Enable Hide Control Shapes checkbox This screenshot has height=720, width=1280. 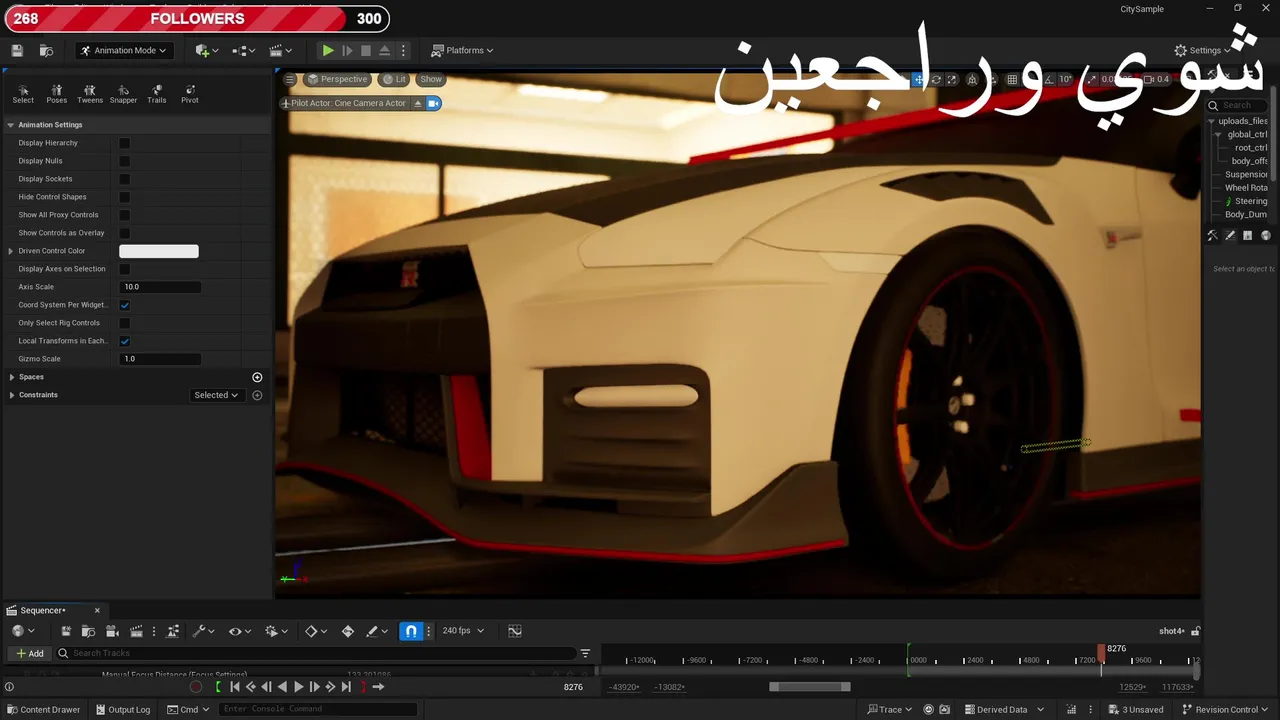(x=125, y=197)
